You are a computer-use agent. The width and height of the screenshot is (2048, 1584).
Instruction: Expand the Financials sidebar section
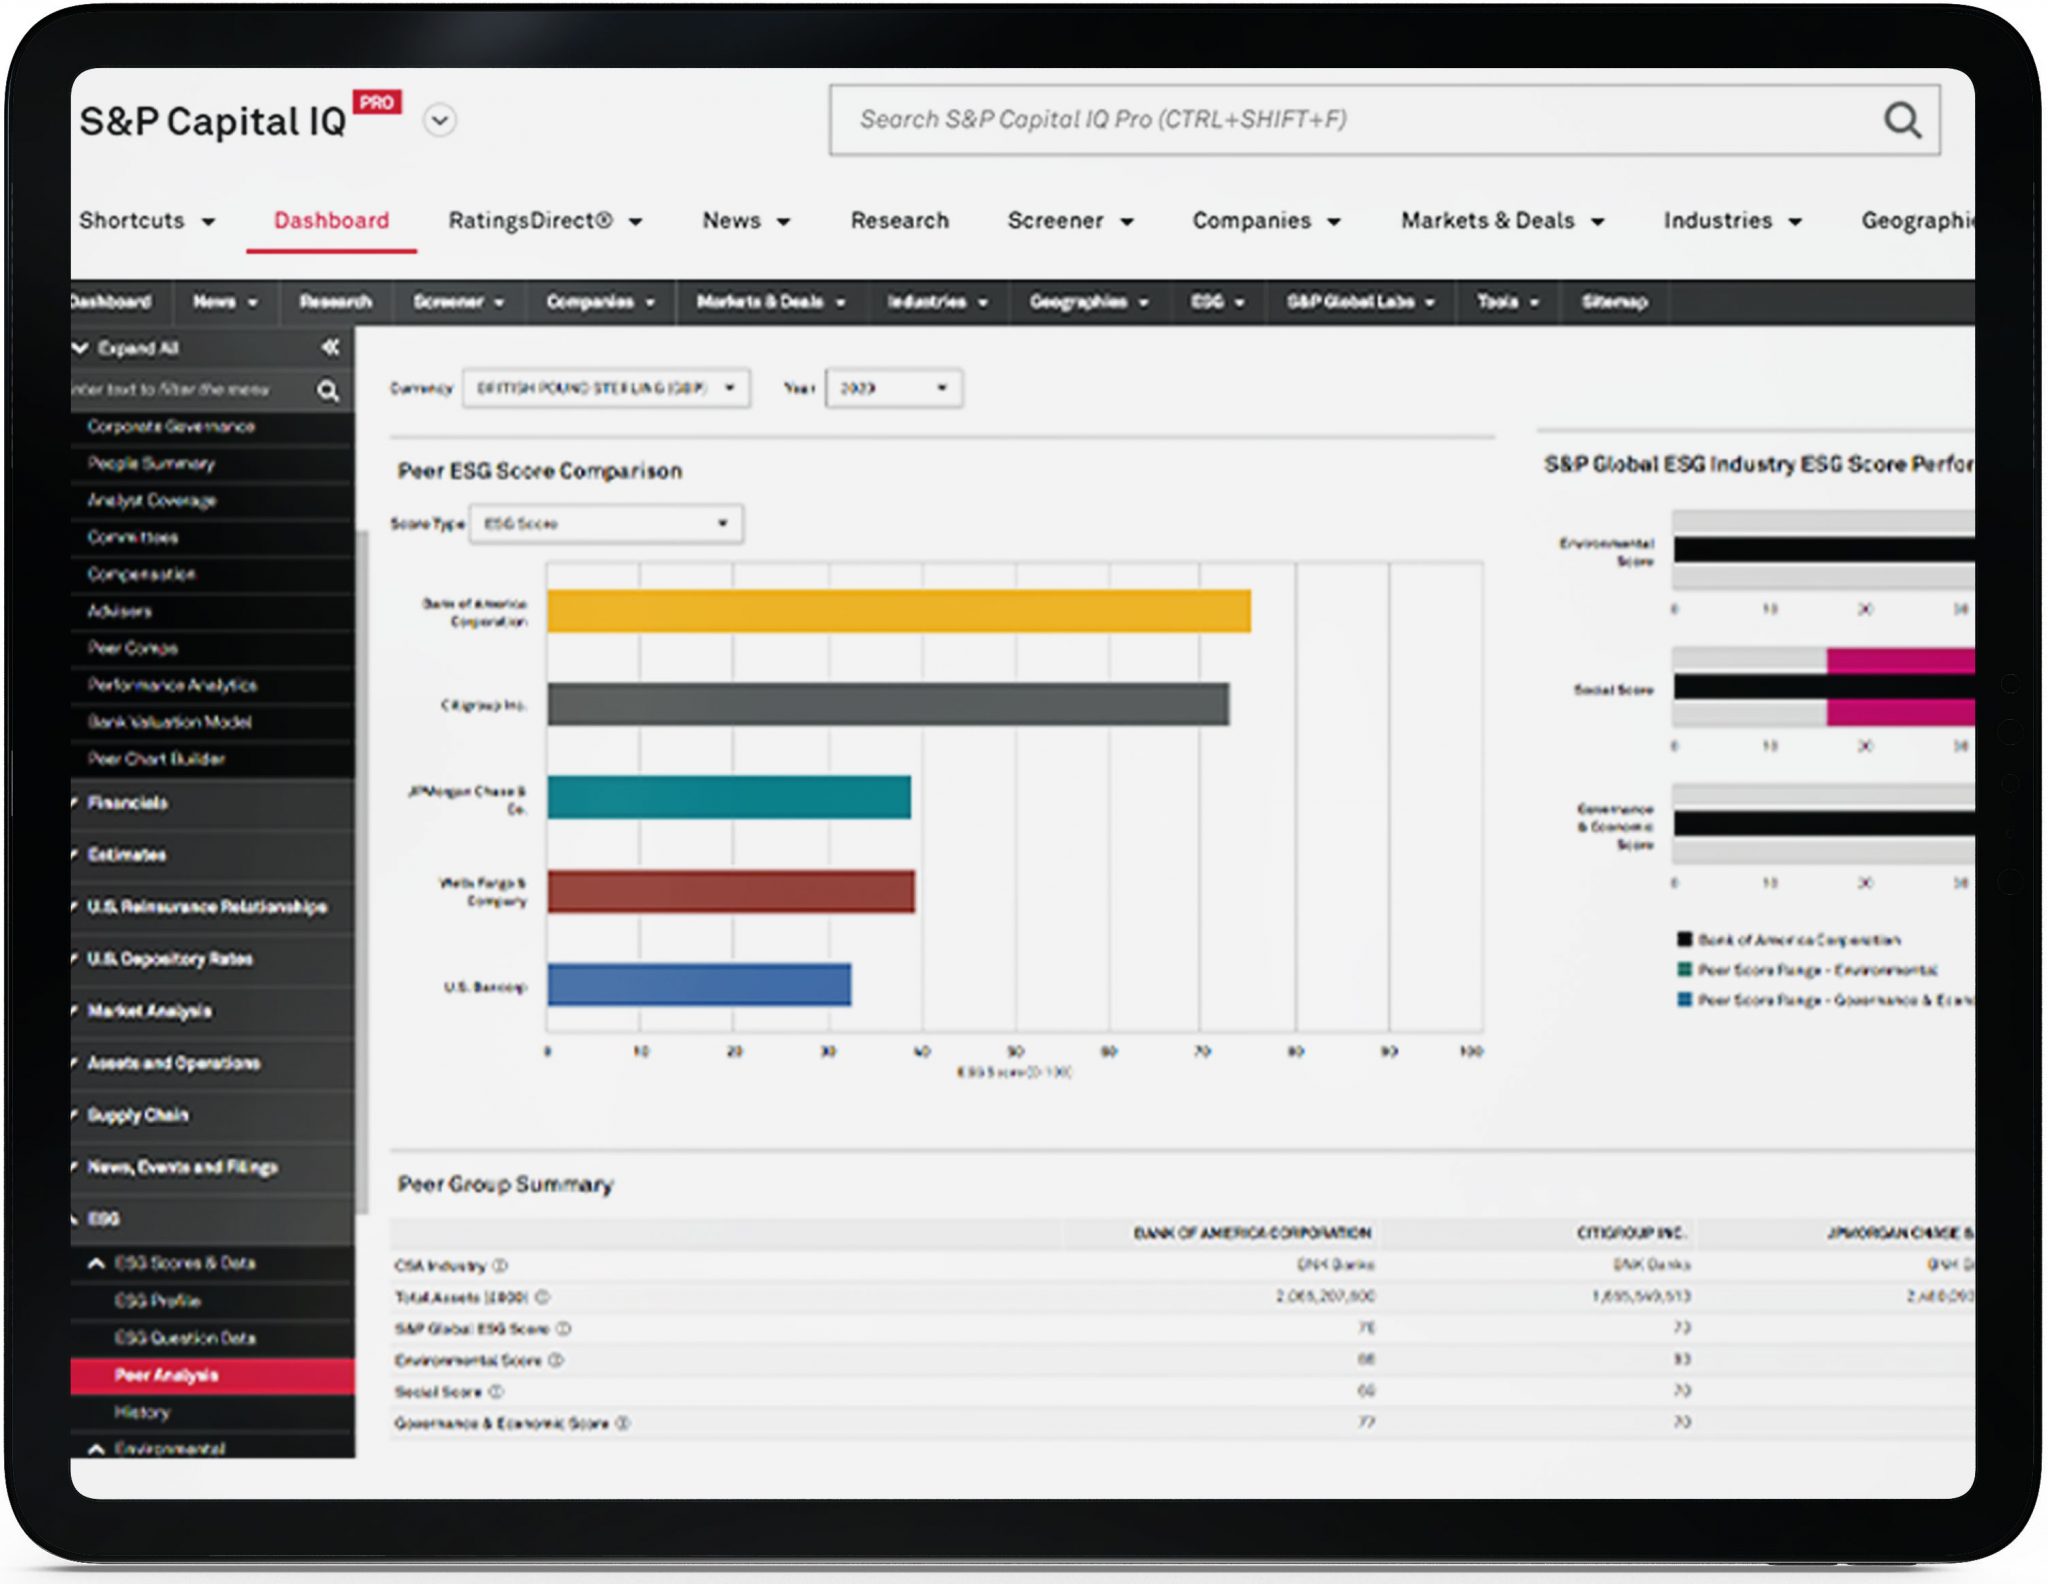(212, 802)
